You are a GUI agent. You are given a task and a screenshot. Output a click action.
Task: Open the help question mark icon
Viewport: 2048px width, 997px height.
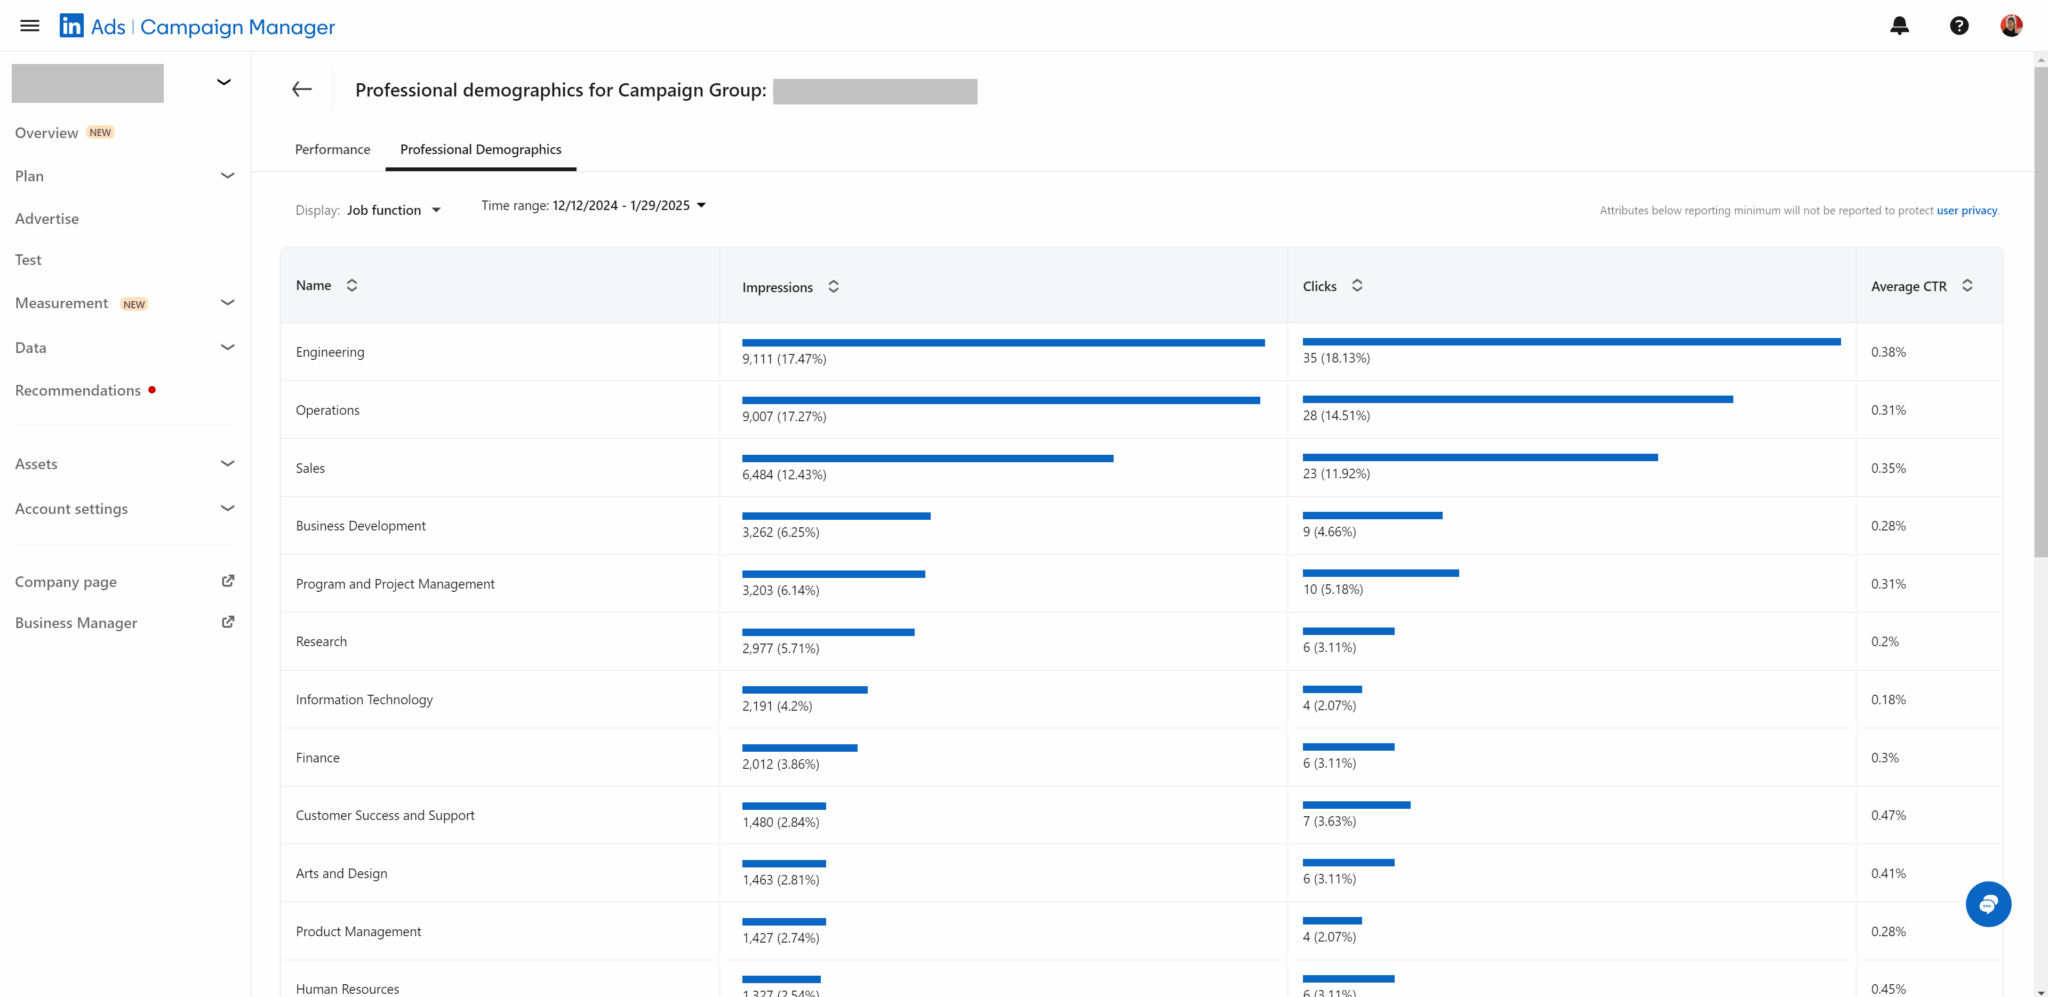(x=1959, y=26)
